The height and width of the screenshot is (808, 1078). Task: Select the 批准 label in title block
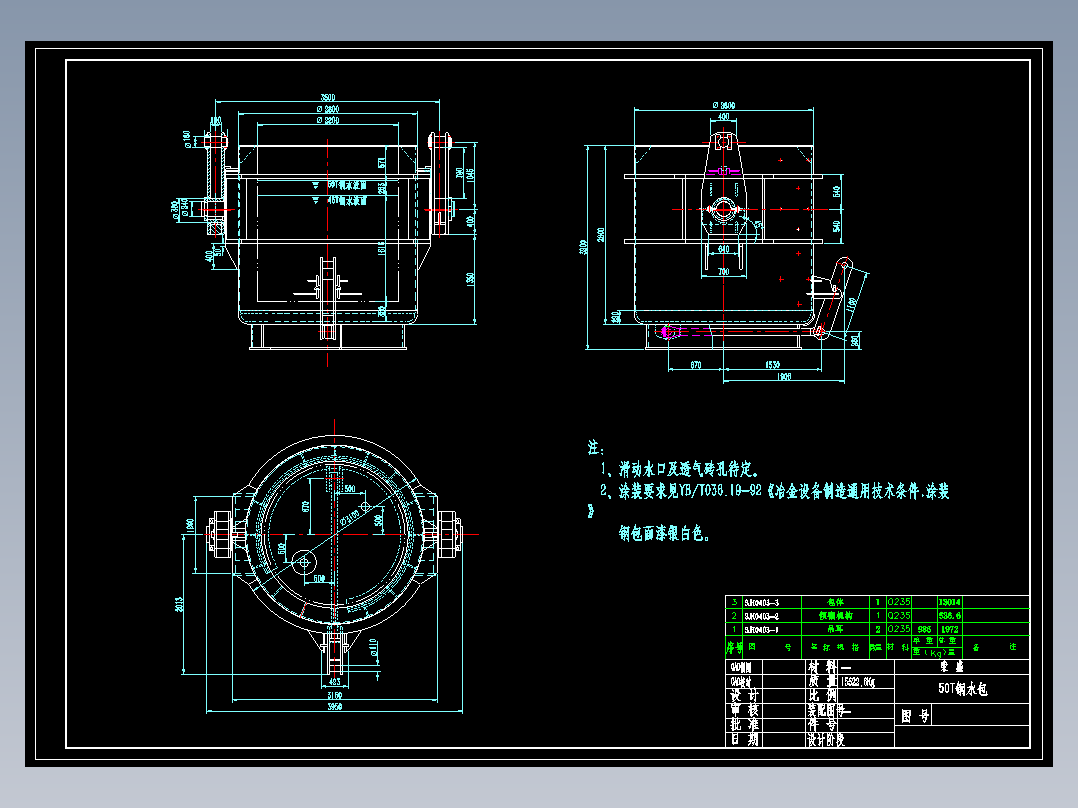744,725
